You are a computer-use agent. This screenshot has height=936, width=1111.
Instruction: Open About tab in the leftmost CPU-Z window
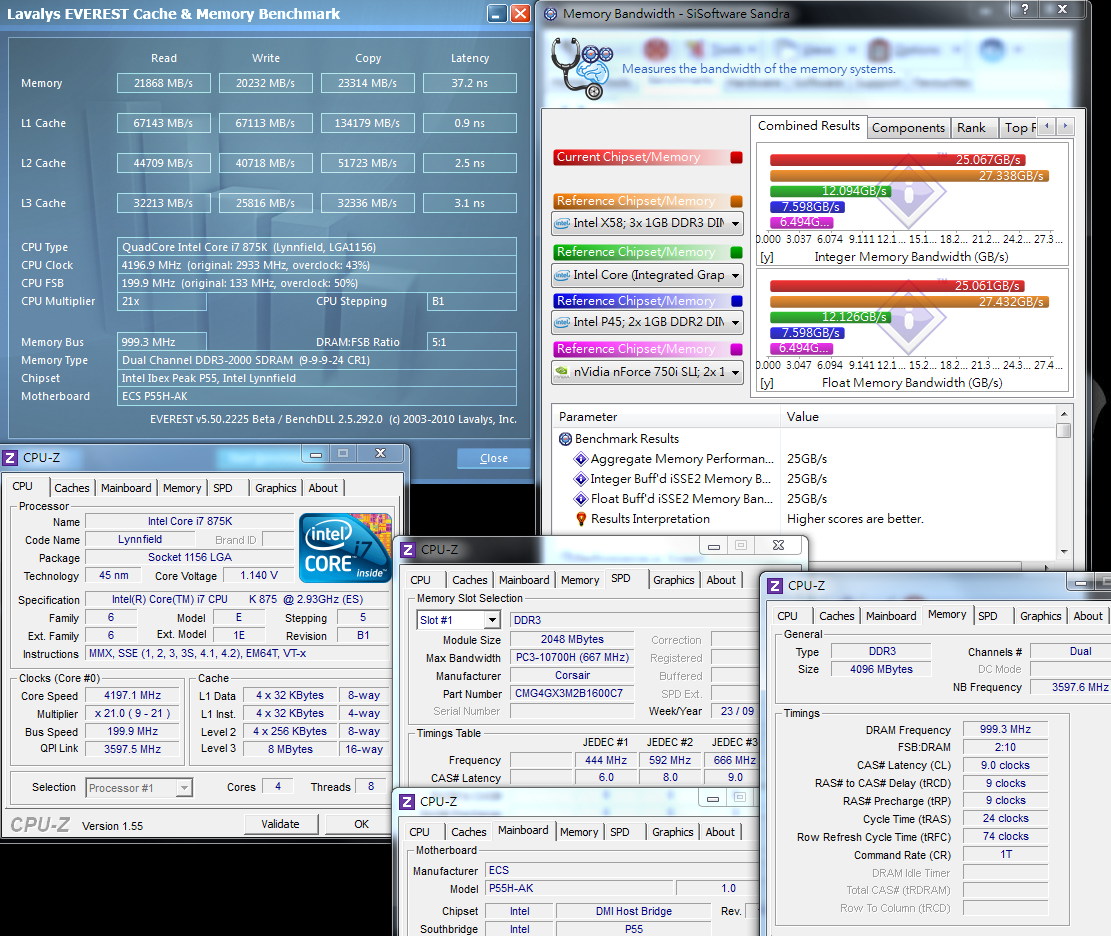point(323,488)
